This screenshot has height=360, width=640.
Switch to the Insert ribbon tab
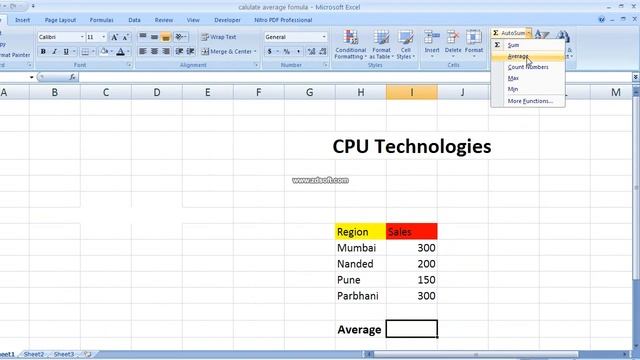click(x=22, y=20)
